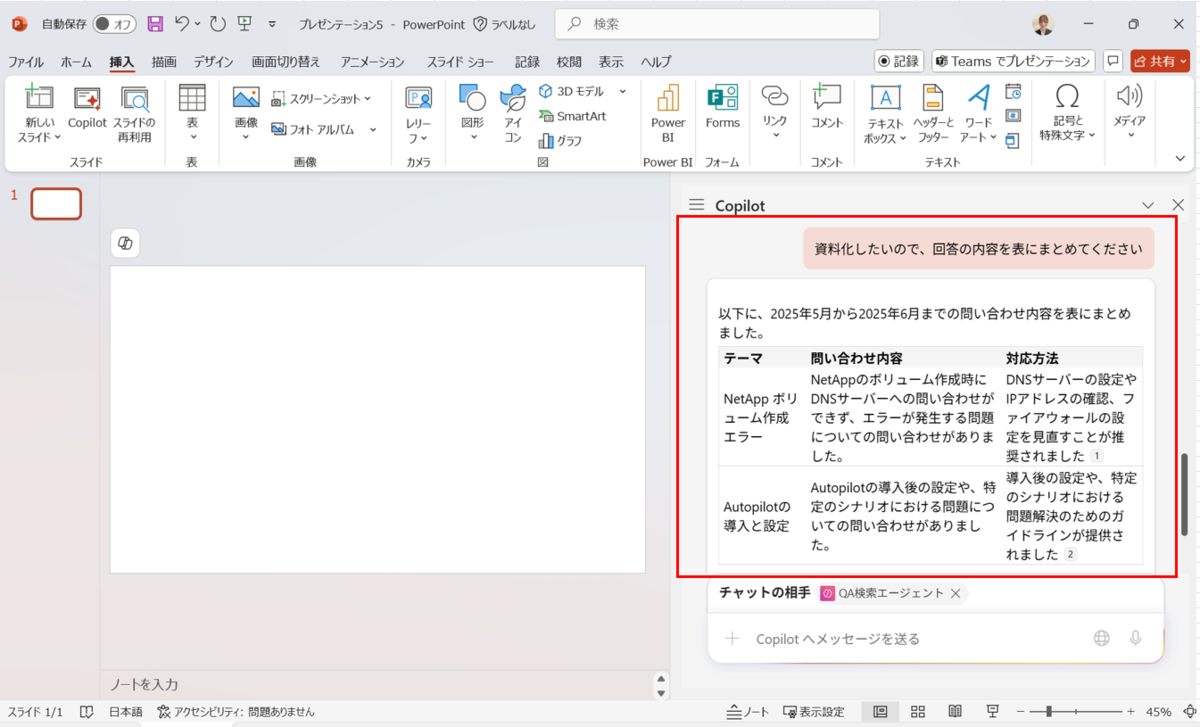1200x727 pixels.
Task: Toggle the ノート button in status bar
Action: (748, 712)
